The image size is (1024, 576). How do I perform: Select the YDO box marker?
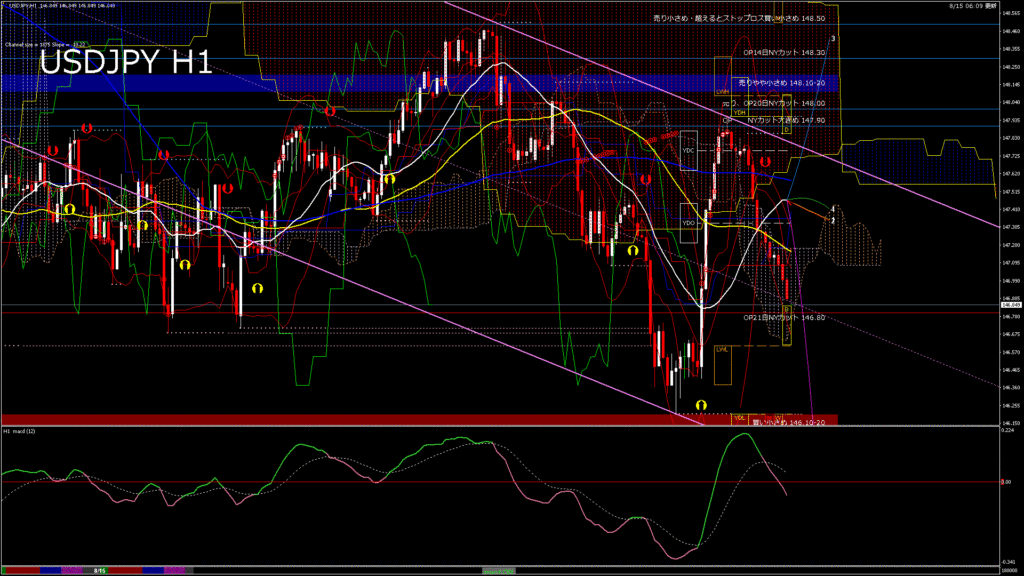tap(688, 223)
